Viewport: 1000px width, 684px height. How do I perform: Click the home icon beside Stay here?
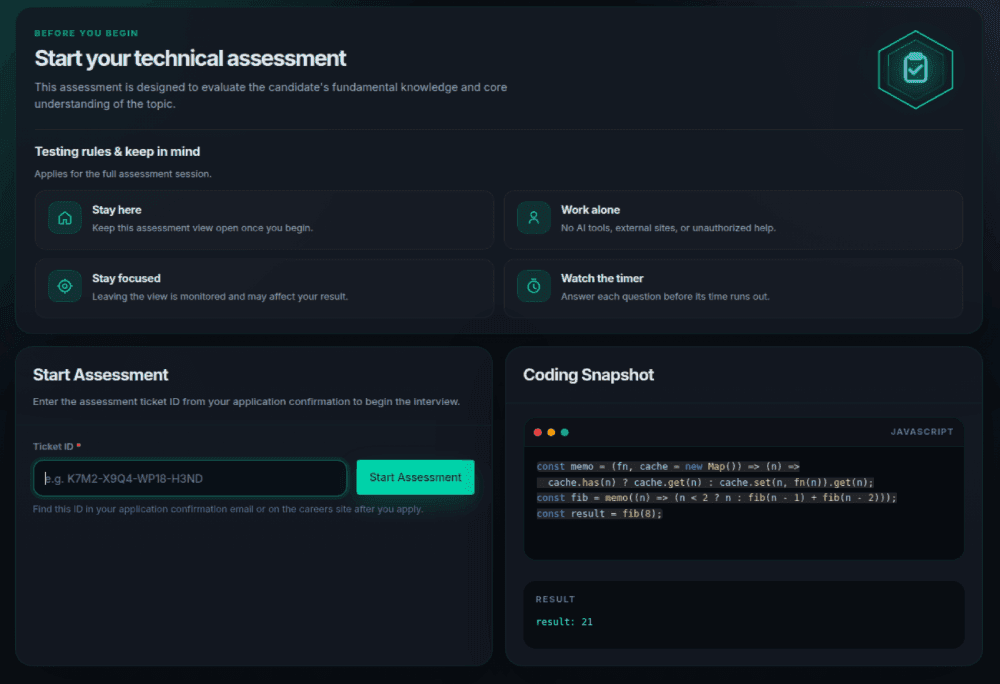click(x=65, y=218)
